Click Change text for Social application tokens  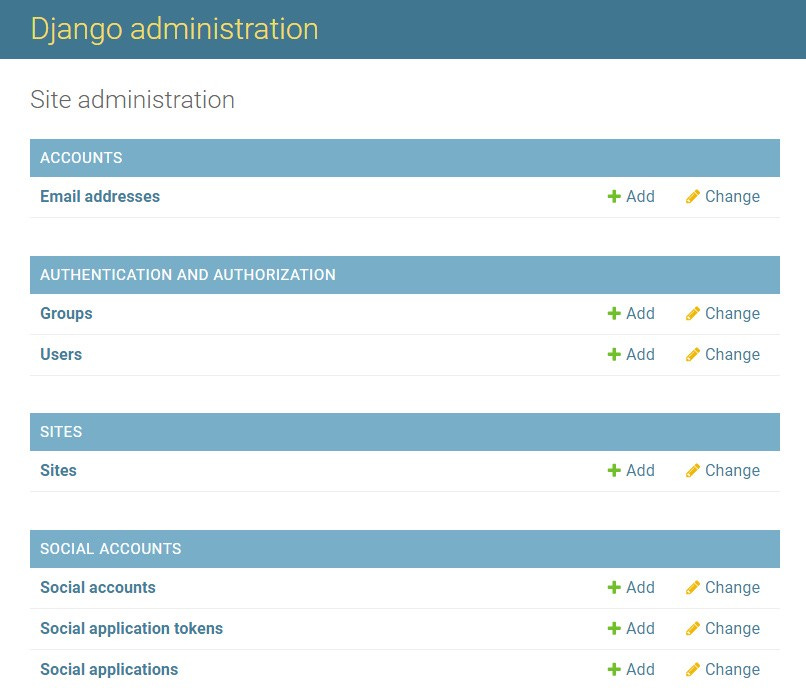pos(732,629)
